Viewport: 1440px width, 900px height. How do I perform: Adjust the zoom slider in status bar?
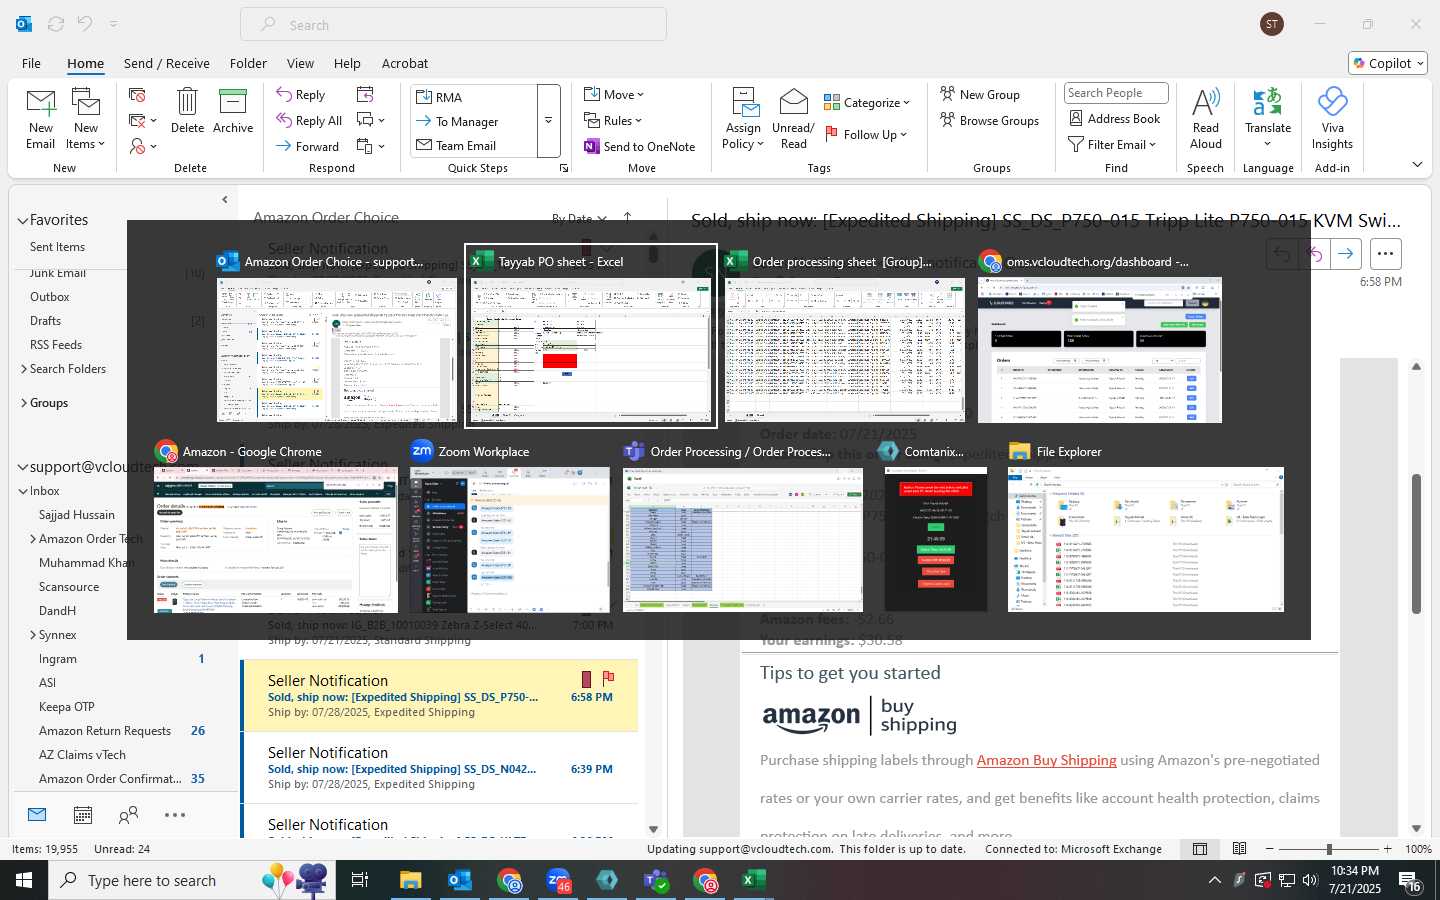tap(1329, 849)
